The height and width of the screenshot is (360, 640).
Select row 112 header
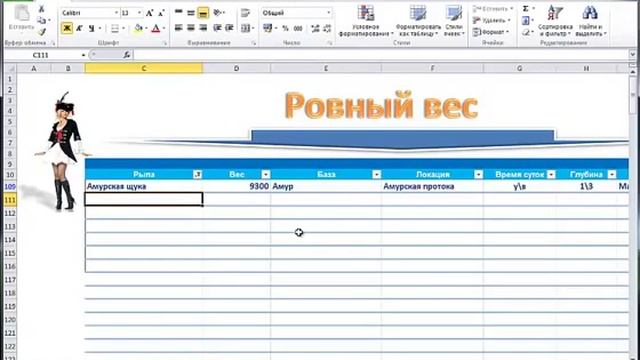coord(10,213)
